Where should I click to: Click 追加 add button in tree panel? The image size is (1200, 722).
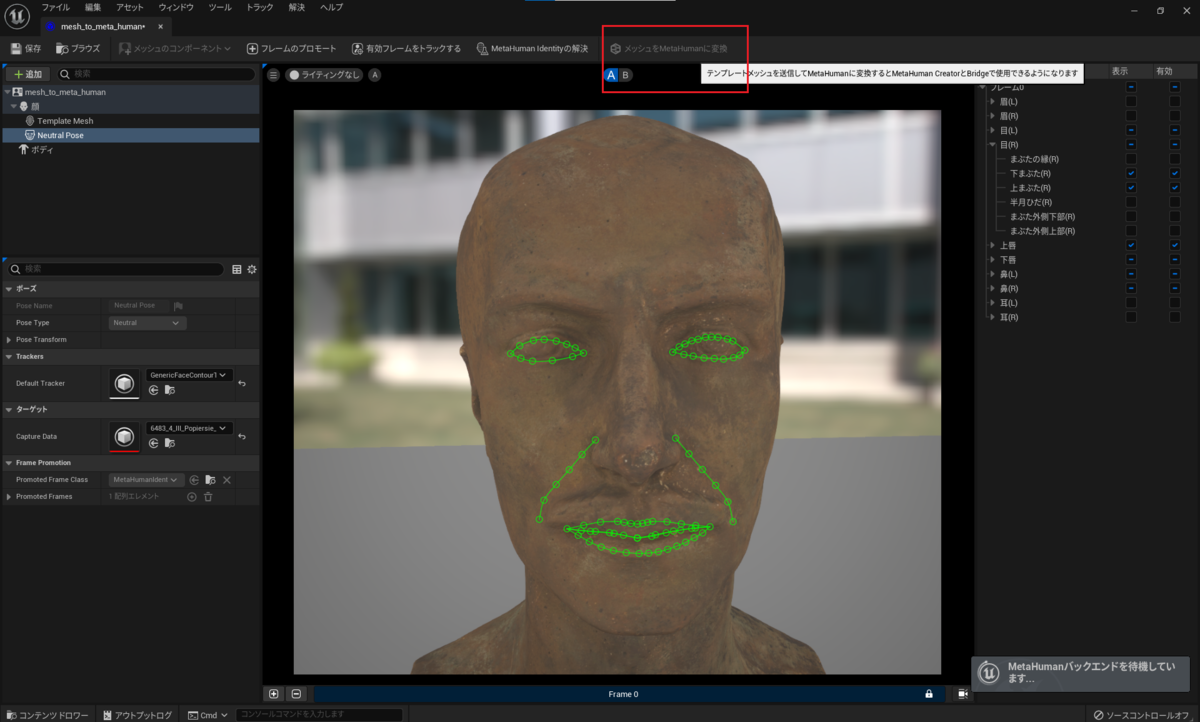(28, 74)
